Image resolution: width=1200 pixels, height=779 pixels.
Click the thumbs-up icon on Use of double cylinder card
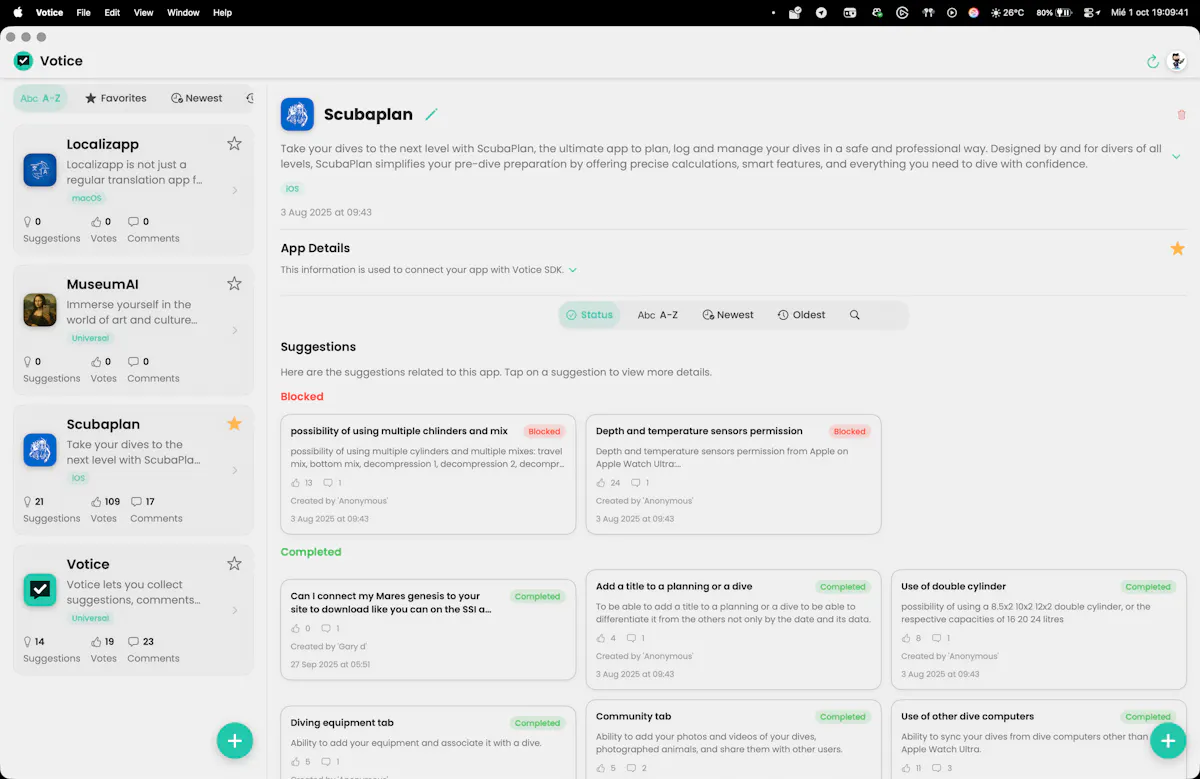(x=906, y=638)
